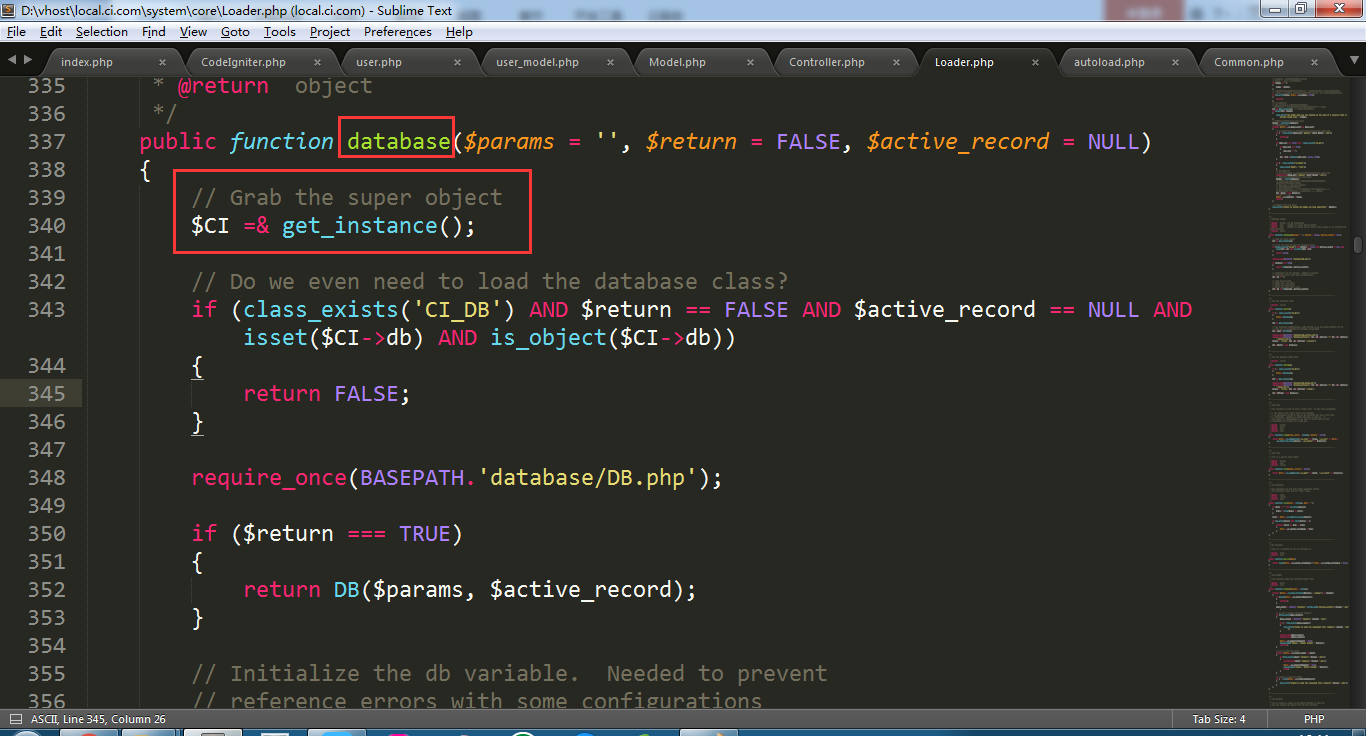This screenshot has width=1366, height=736.
Task: Switch to the Controller.php tab
Action: (x=826, y=62)
